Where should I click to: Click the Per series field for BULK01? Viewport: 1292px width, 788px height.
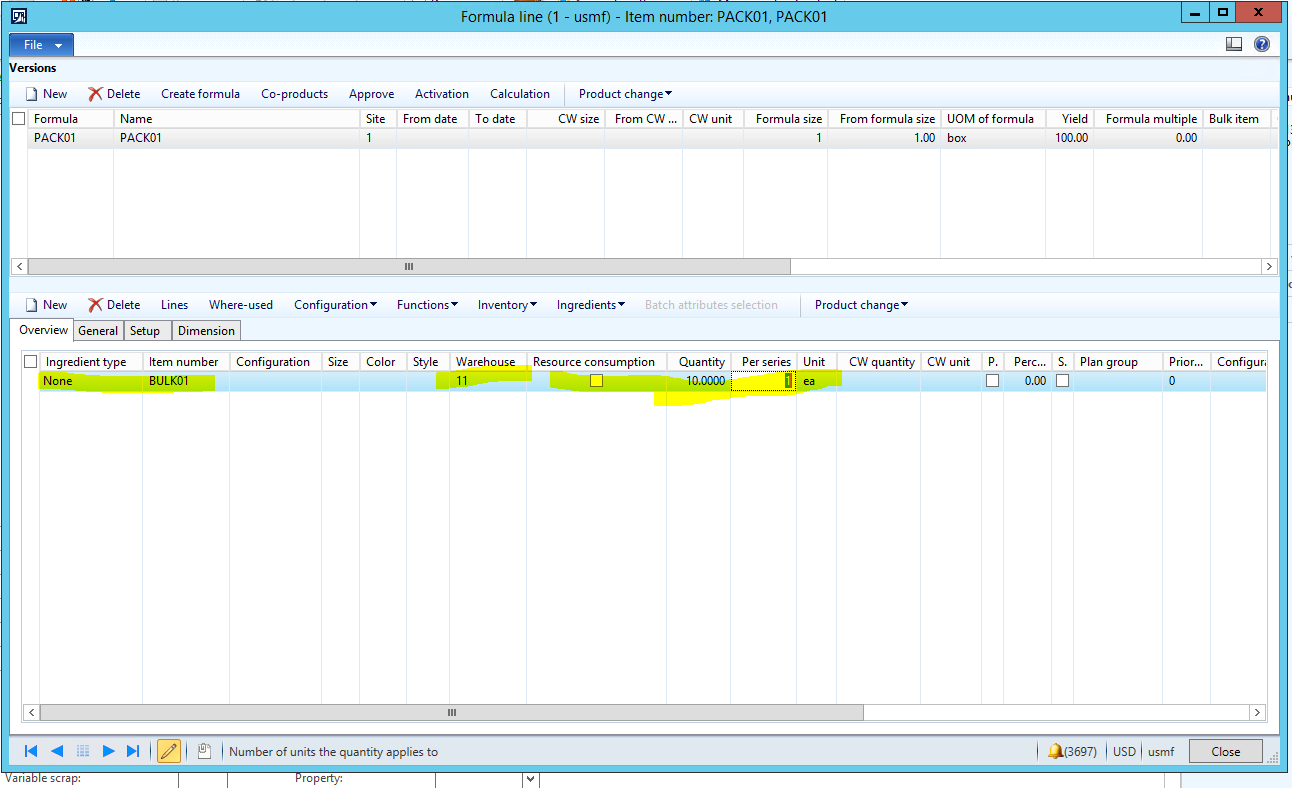coord(763,381)
